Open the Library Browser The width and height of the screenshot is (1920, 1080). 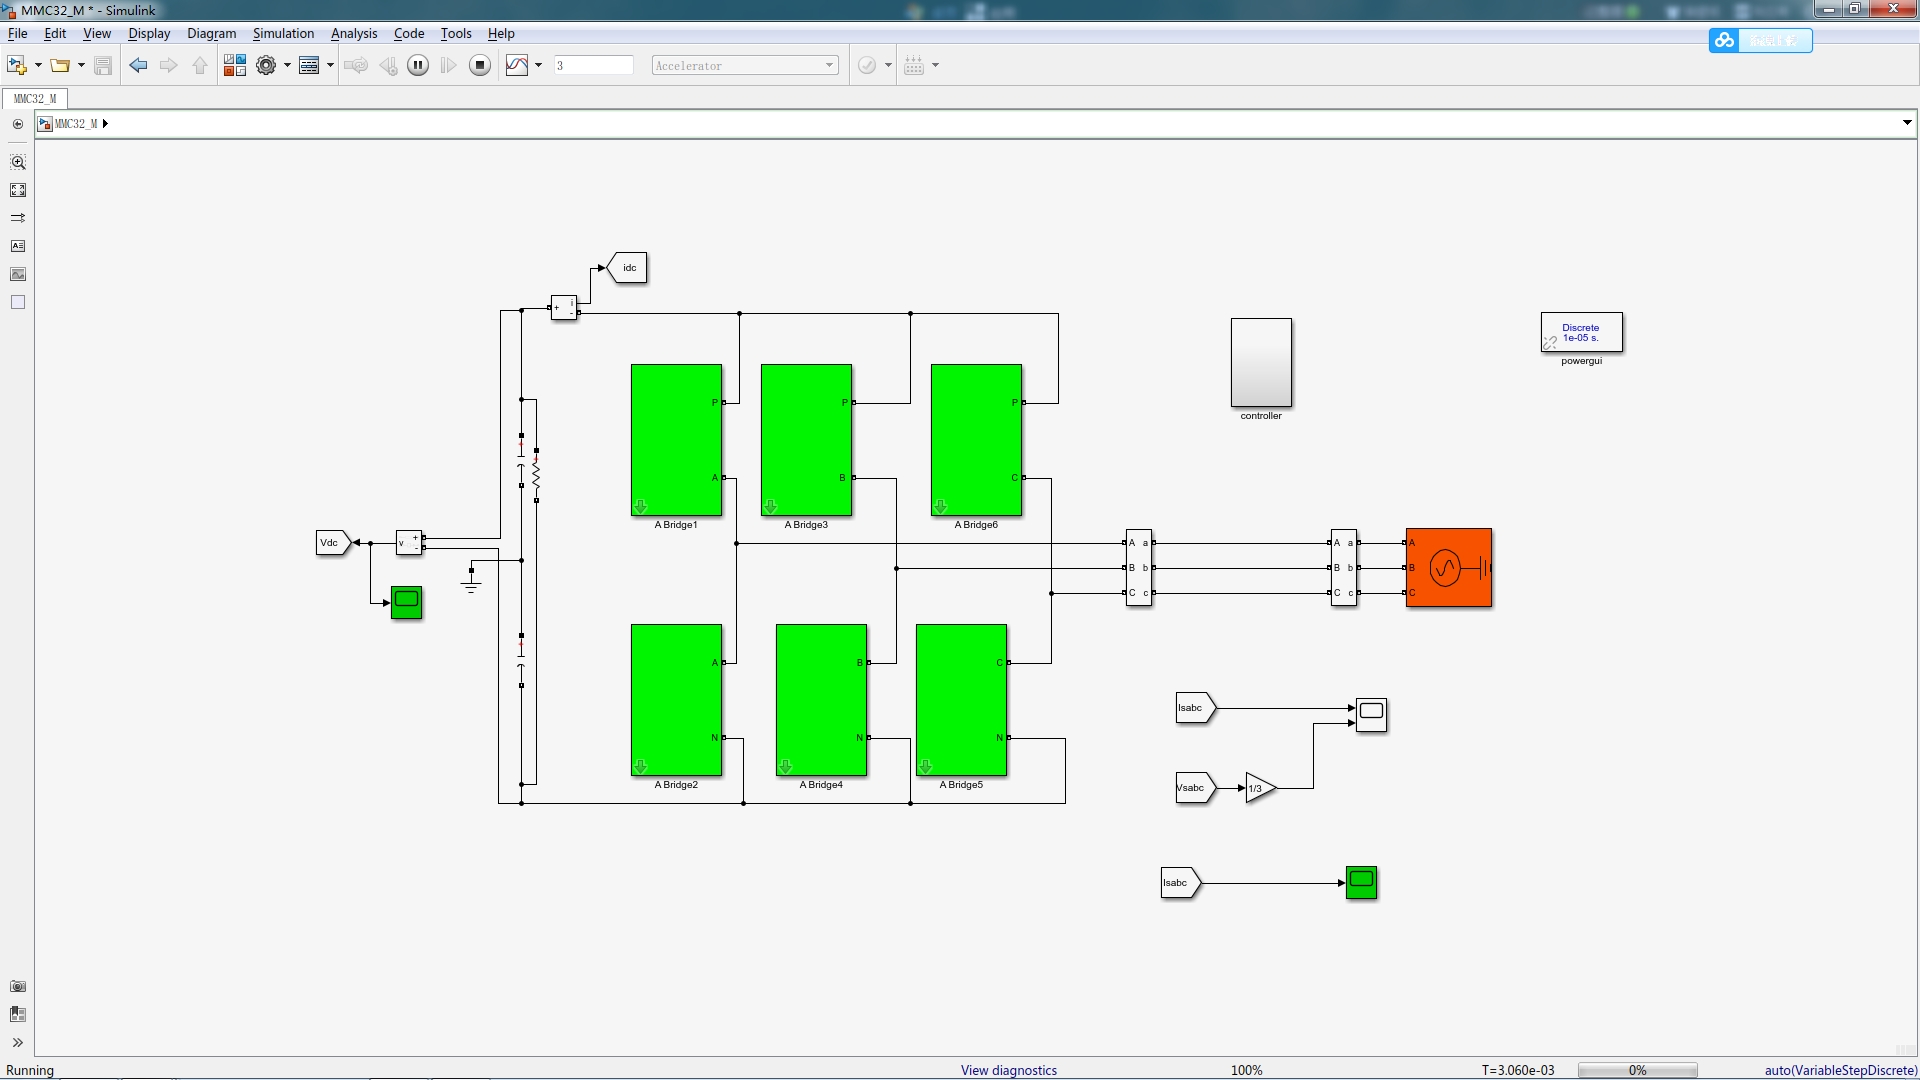(x=234, y=66)
